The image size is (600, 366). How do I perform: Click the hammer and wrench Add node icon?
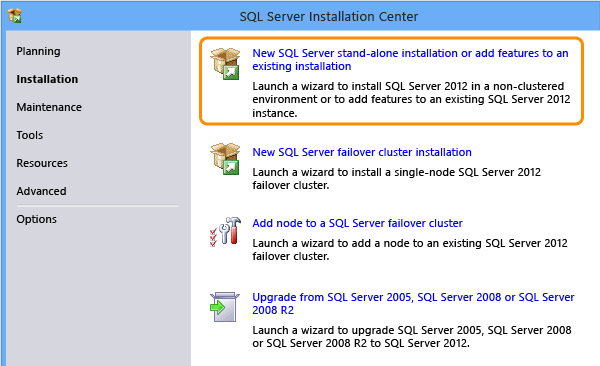pyautogui.click(x=225, y=231)
